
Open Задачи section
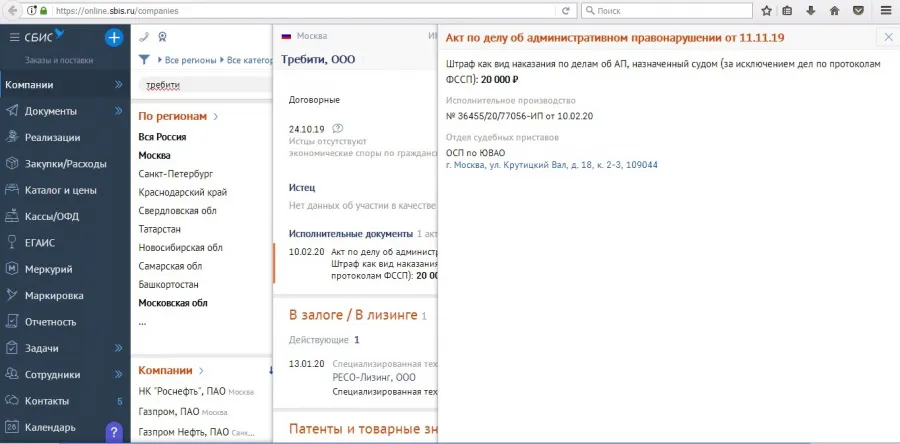(41, 349)
